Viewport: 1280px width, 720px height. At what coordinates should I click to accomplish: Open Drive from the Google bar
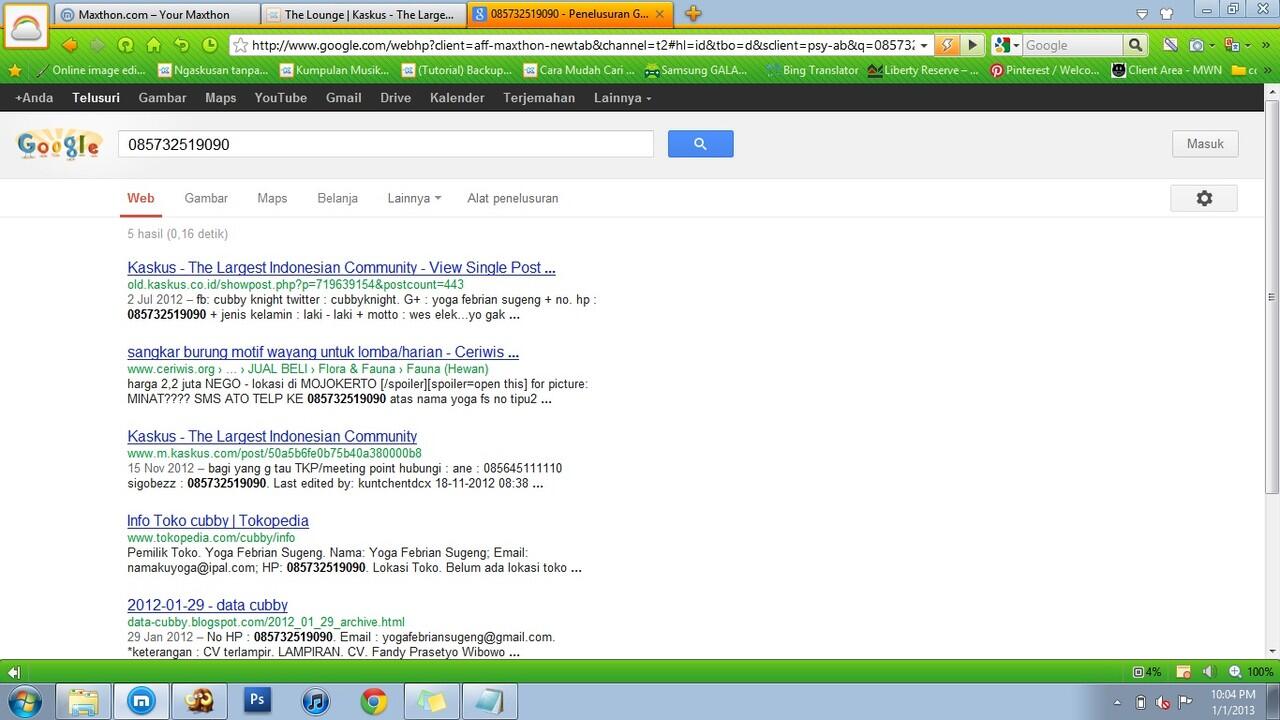pyautogui.click(x=395, y=98)
